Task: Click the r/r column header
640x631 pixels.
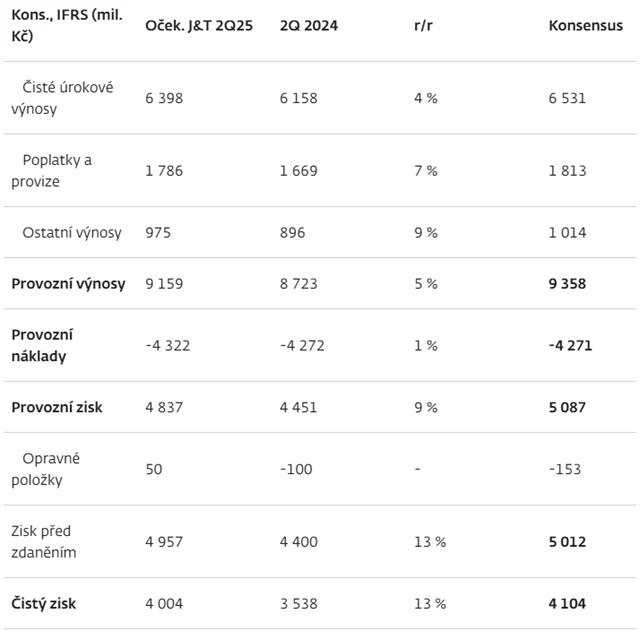Action: 423,26
